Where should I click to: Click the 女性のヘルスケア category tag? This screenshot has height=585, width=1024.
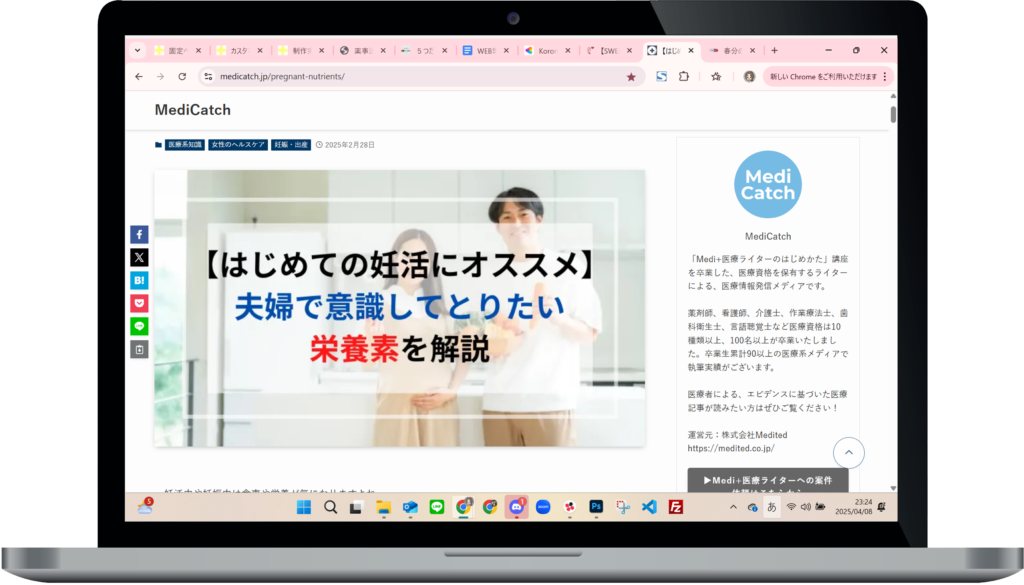click(238, 145)
